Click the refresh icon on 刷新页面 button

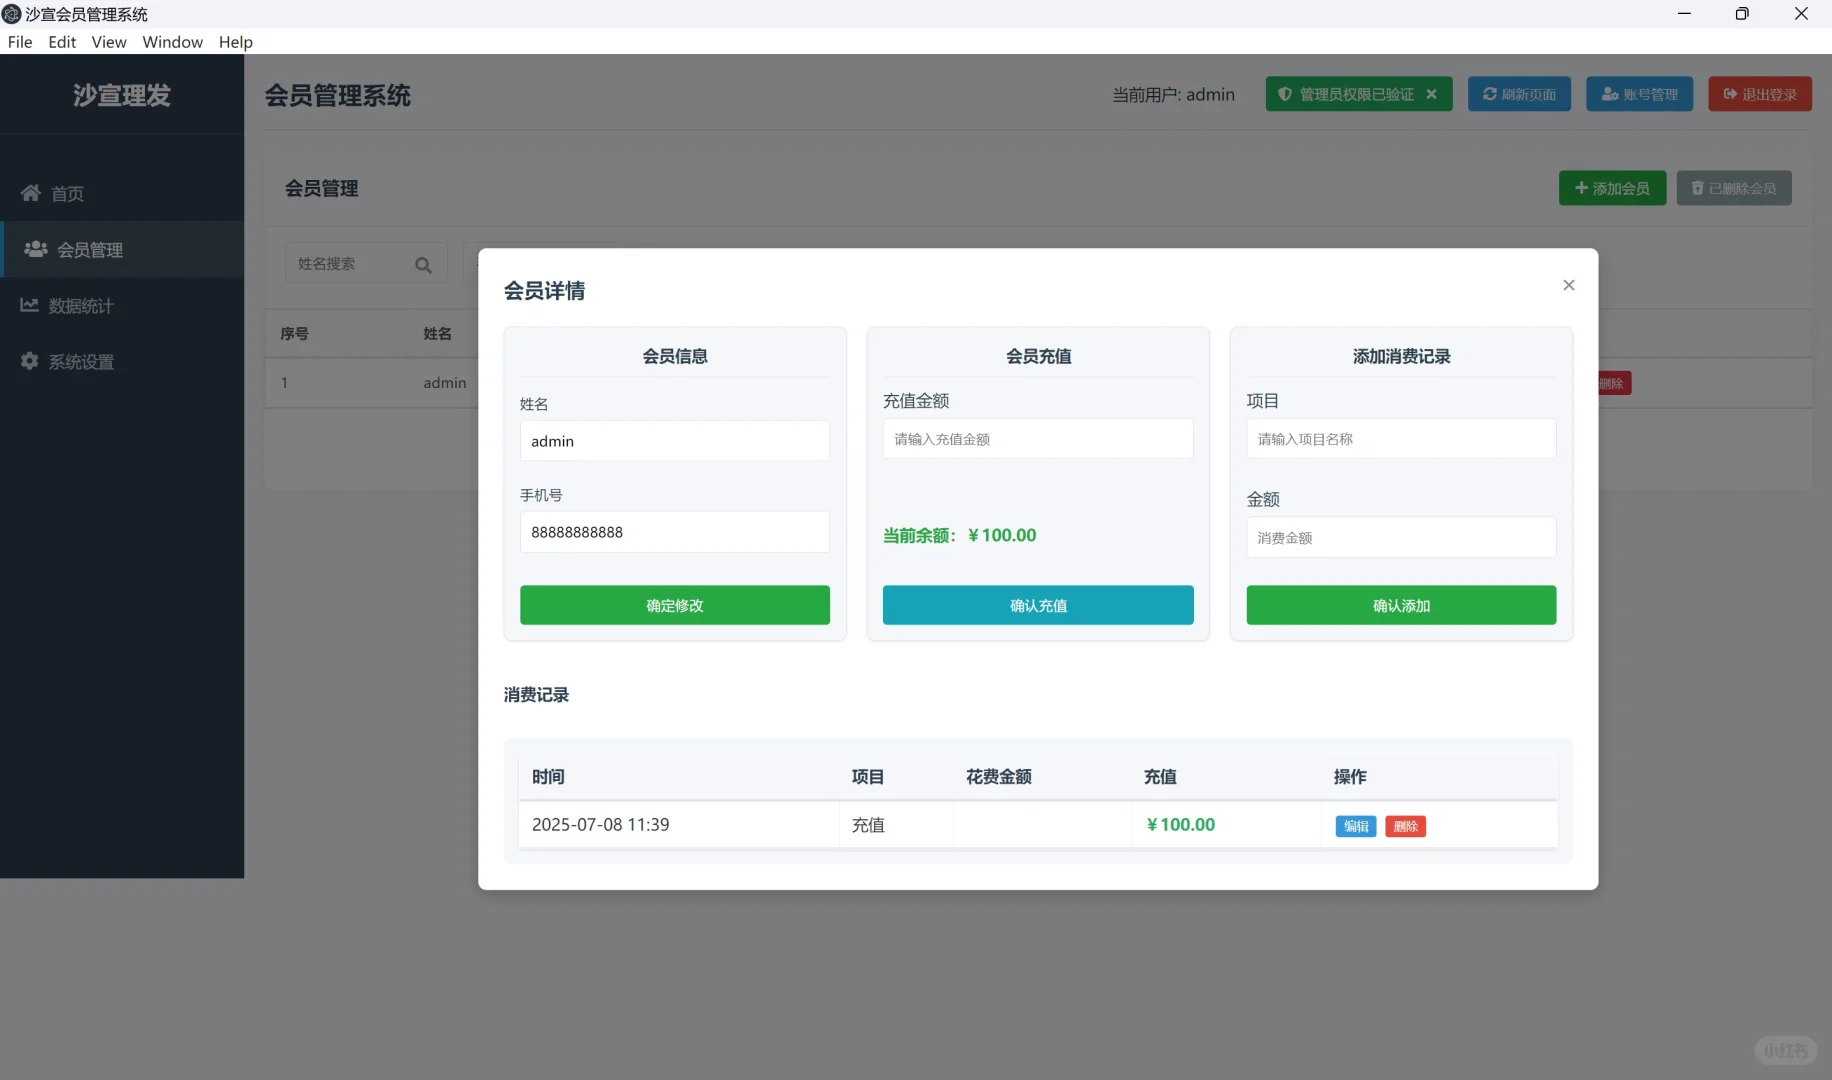(x=1490, y=93)
